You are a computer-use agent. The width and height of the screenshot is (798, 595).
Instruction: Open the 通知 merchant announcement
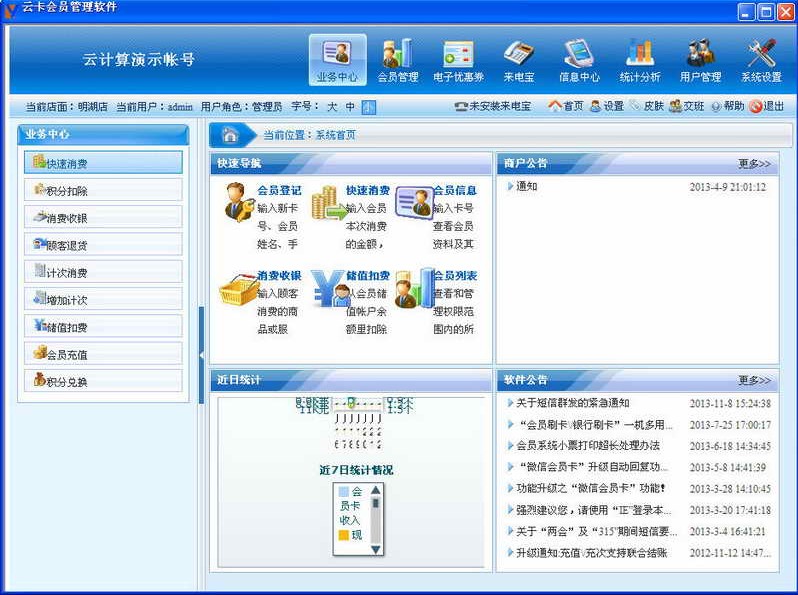pyautogui.click(x=527, y=186)
